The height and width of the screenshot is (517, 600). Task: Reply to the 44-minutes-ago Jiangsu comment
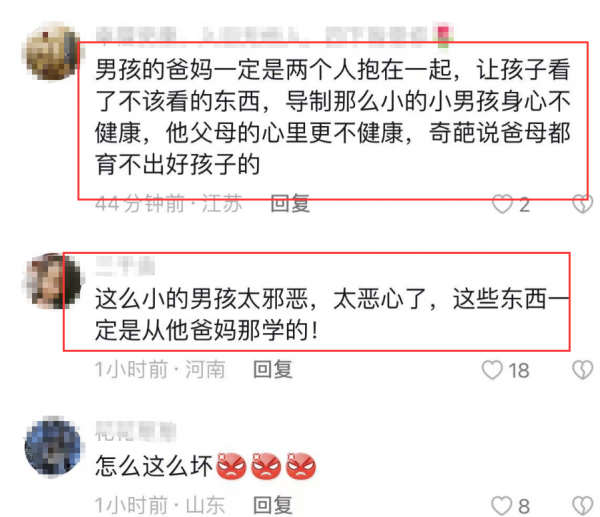click(290, 203)
